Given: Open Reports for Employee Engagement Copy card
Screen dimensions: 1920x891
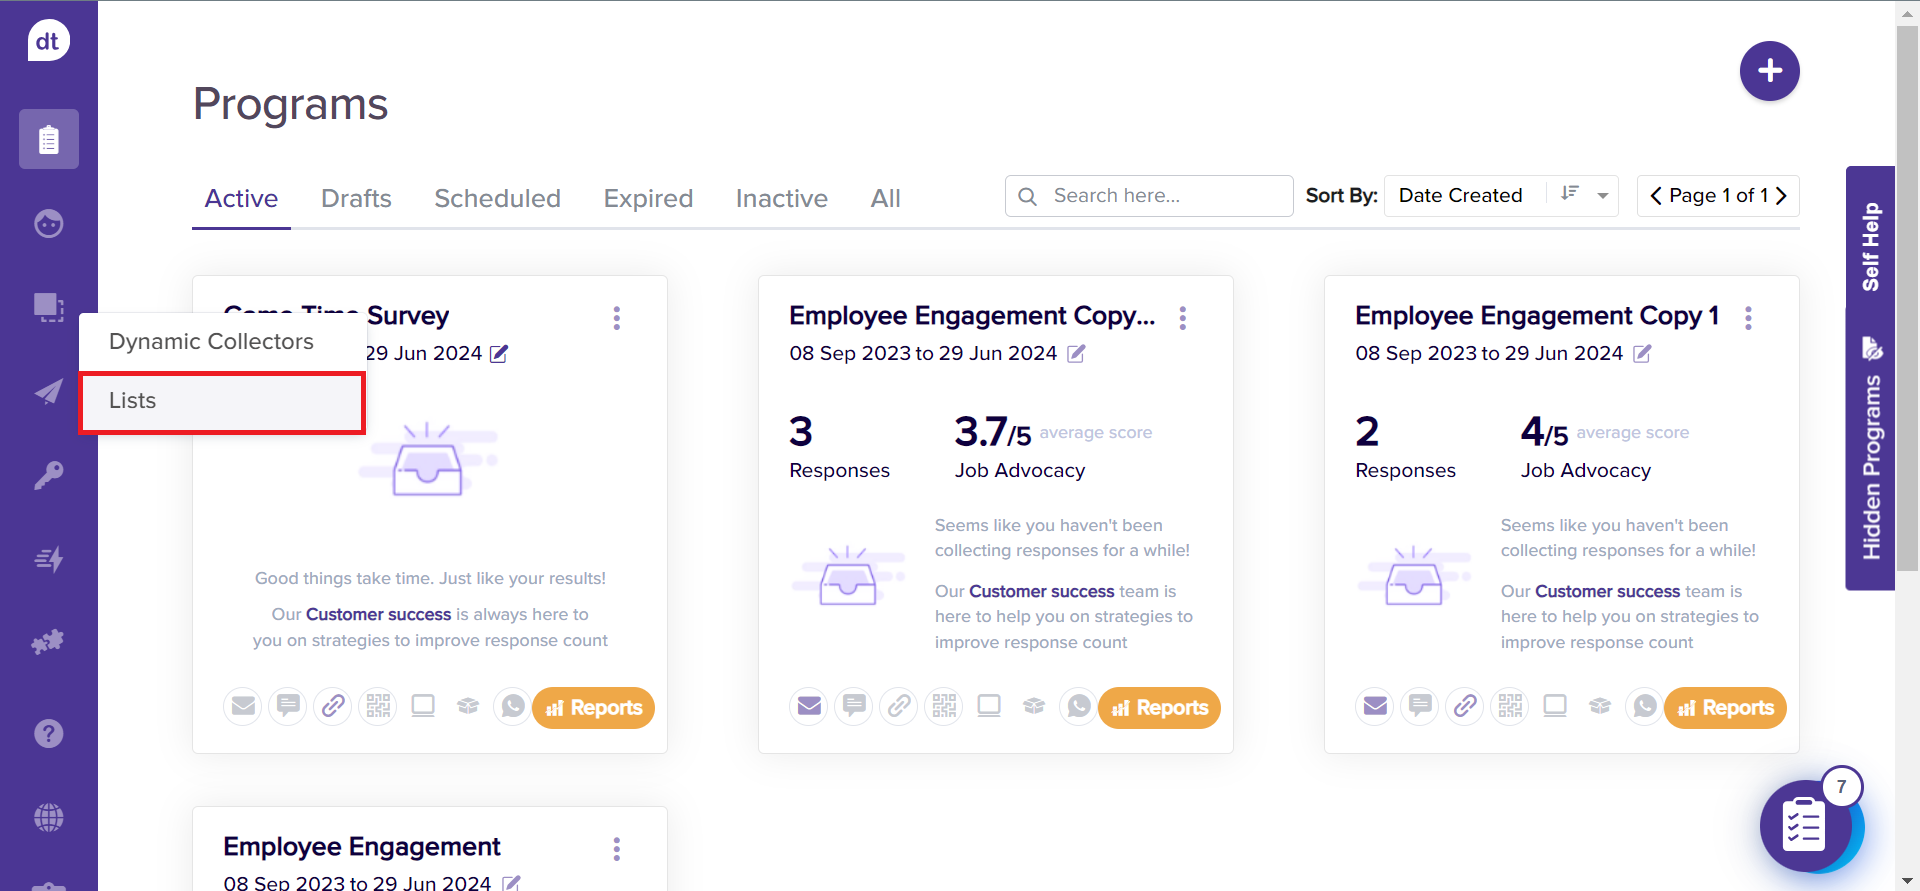Looking at the screenshot, I should pos(1159,708).
